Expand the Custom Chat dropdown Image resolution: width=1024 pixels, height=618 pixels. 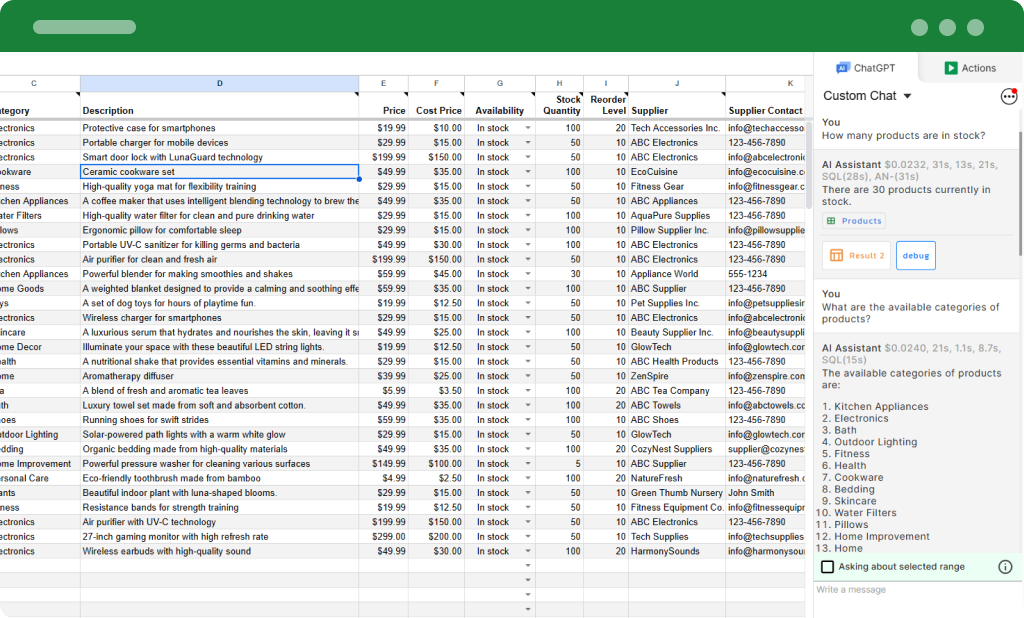click(907, 96)
